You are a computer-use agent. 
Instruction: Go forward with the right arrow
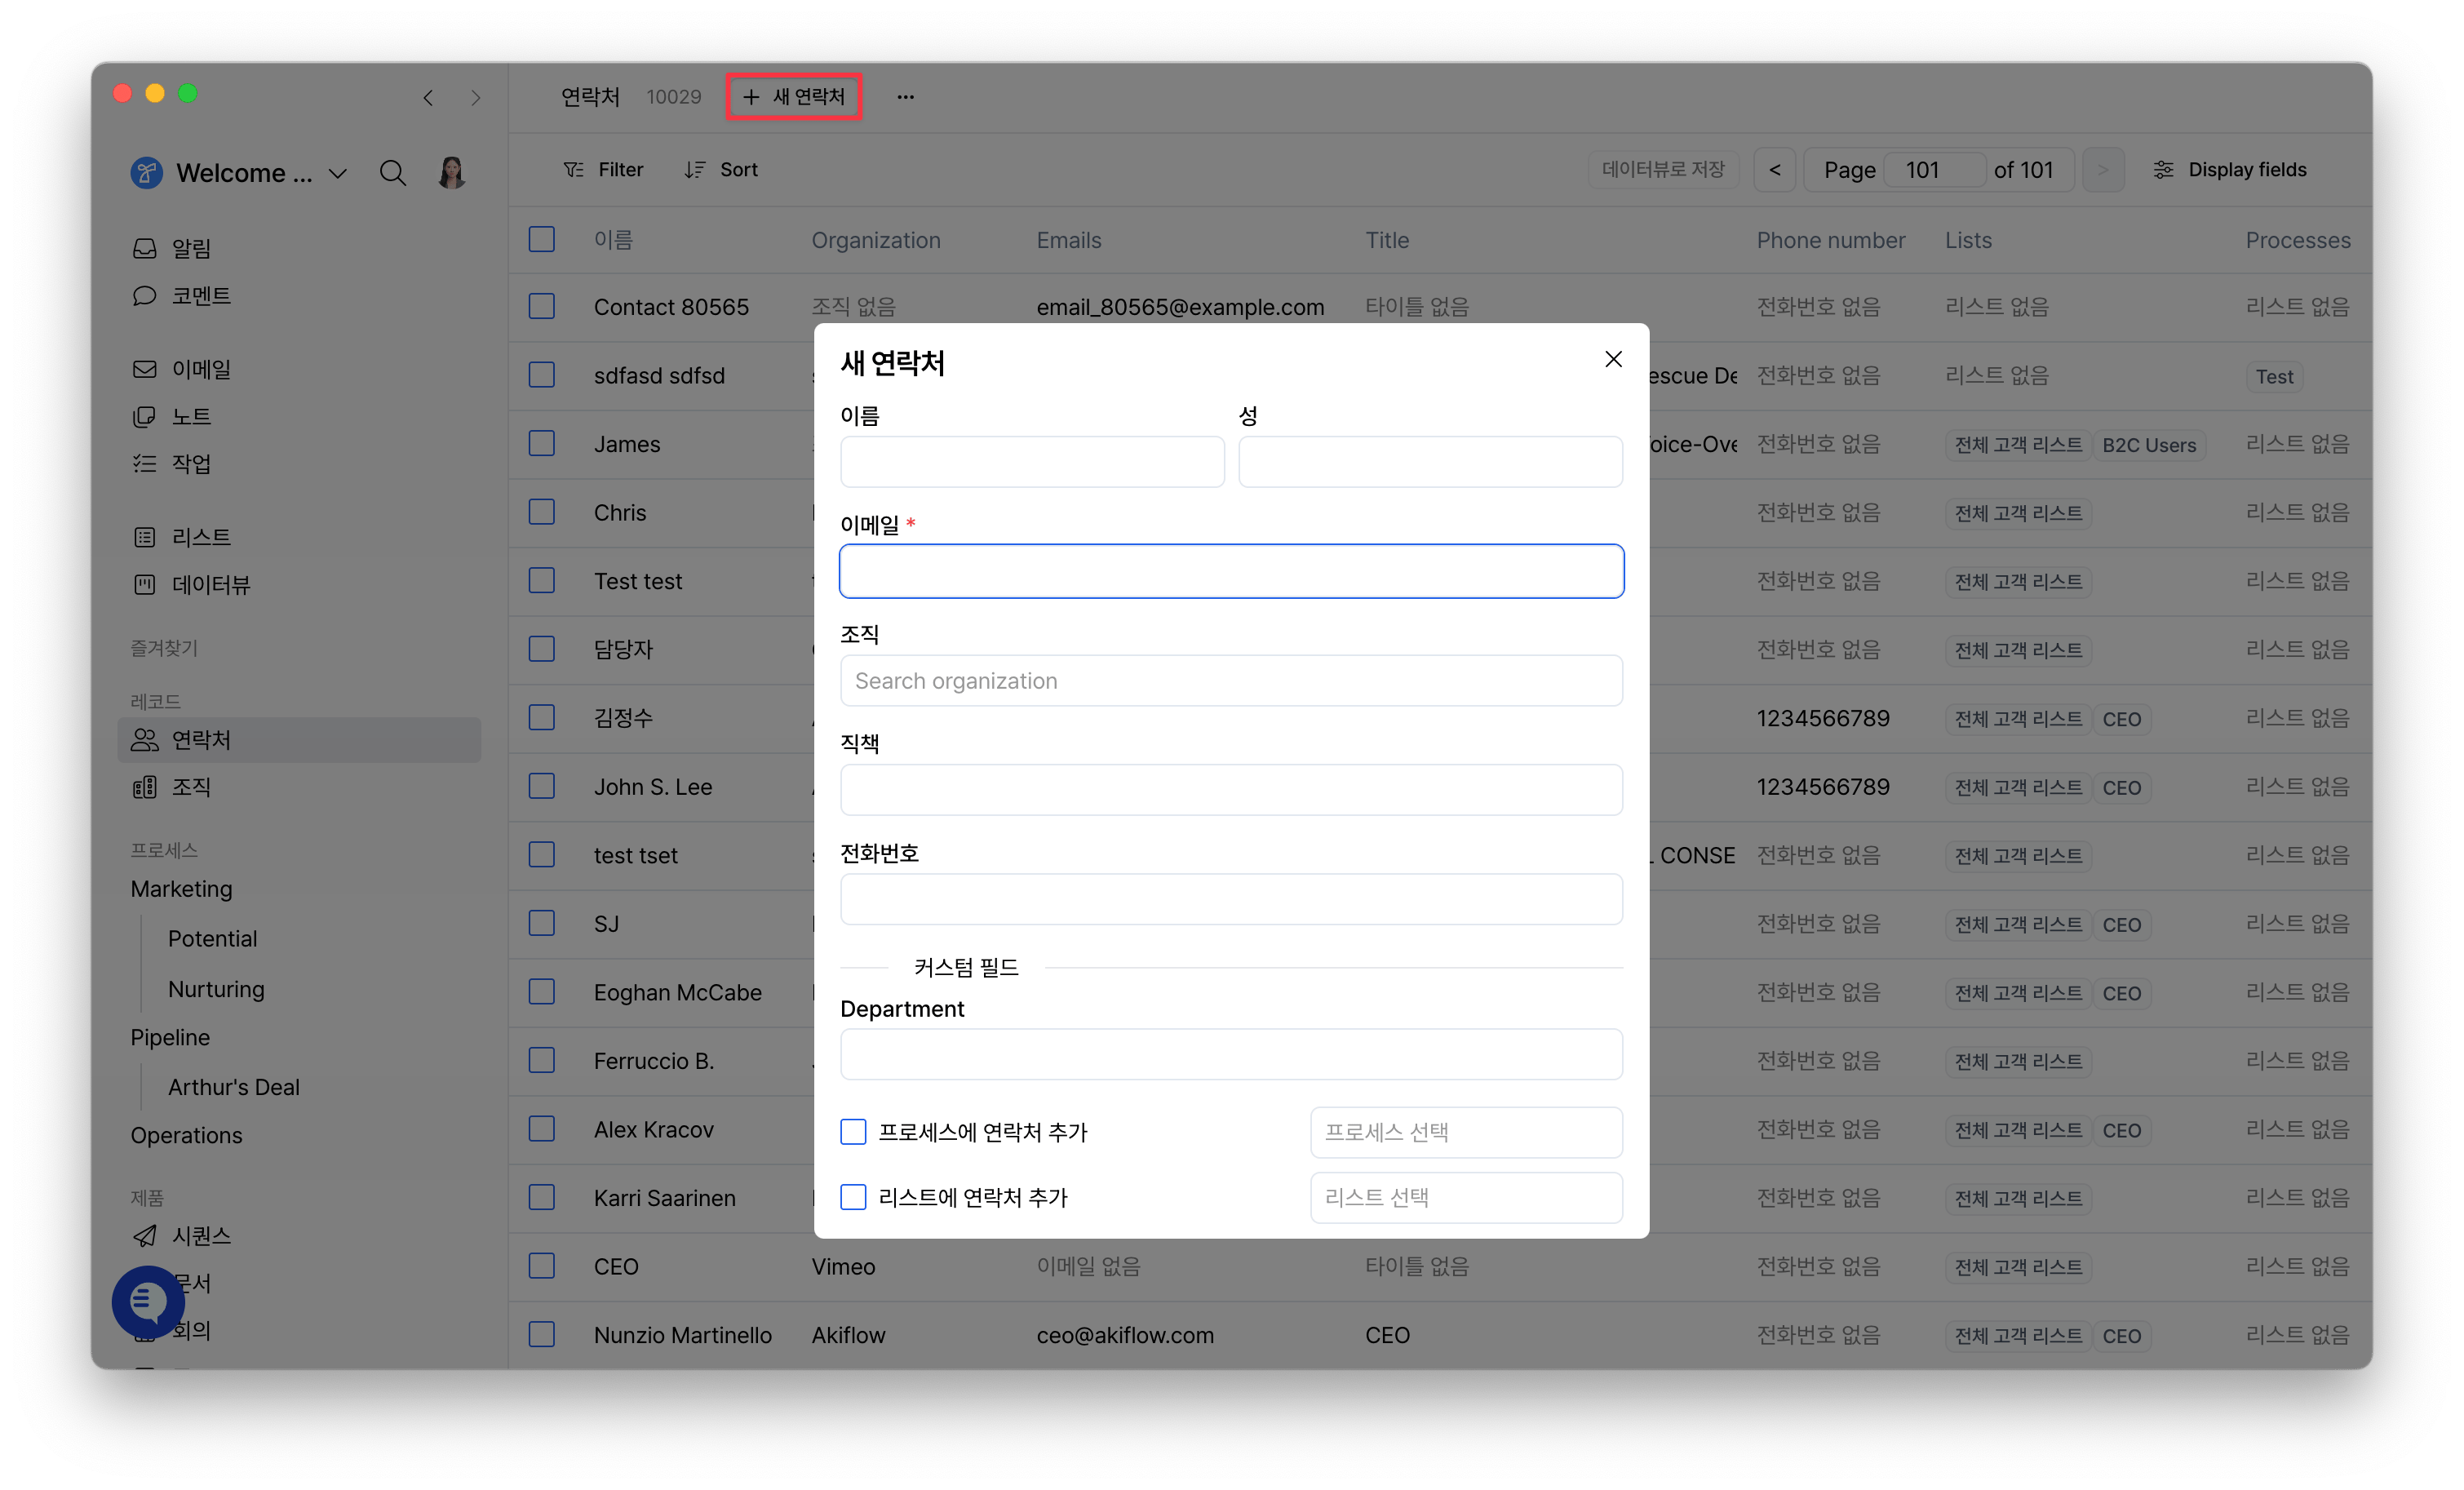pyautogui.click(x=476, y=97)
